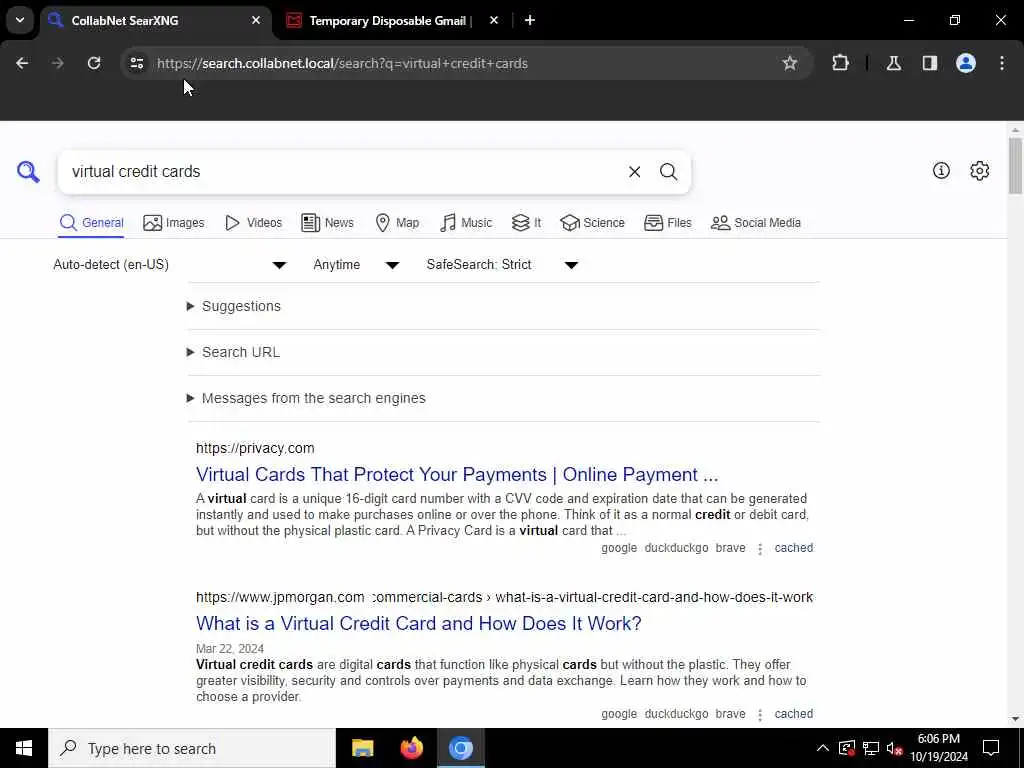
Task: Click the SearXNG magnifier logo
Action: 28,172
